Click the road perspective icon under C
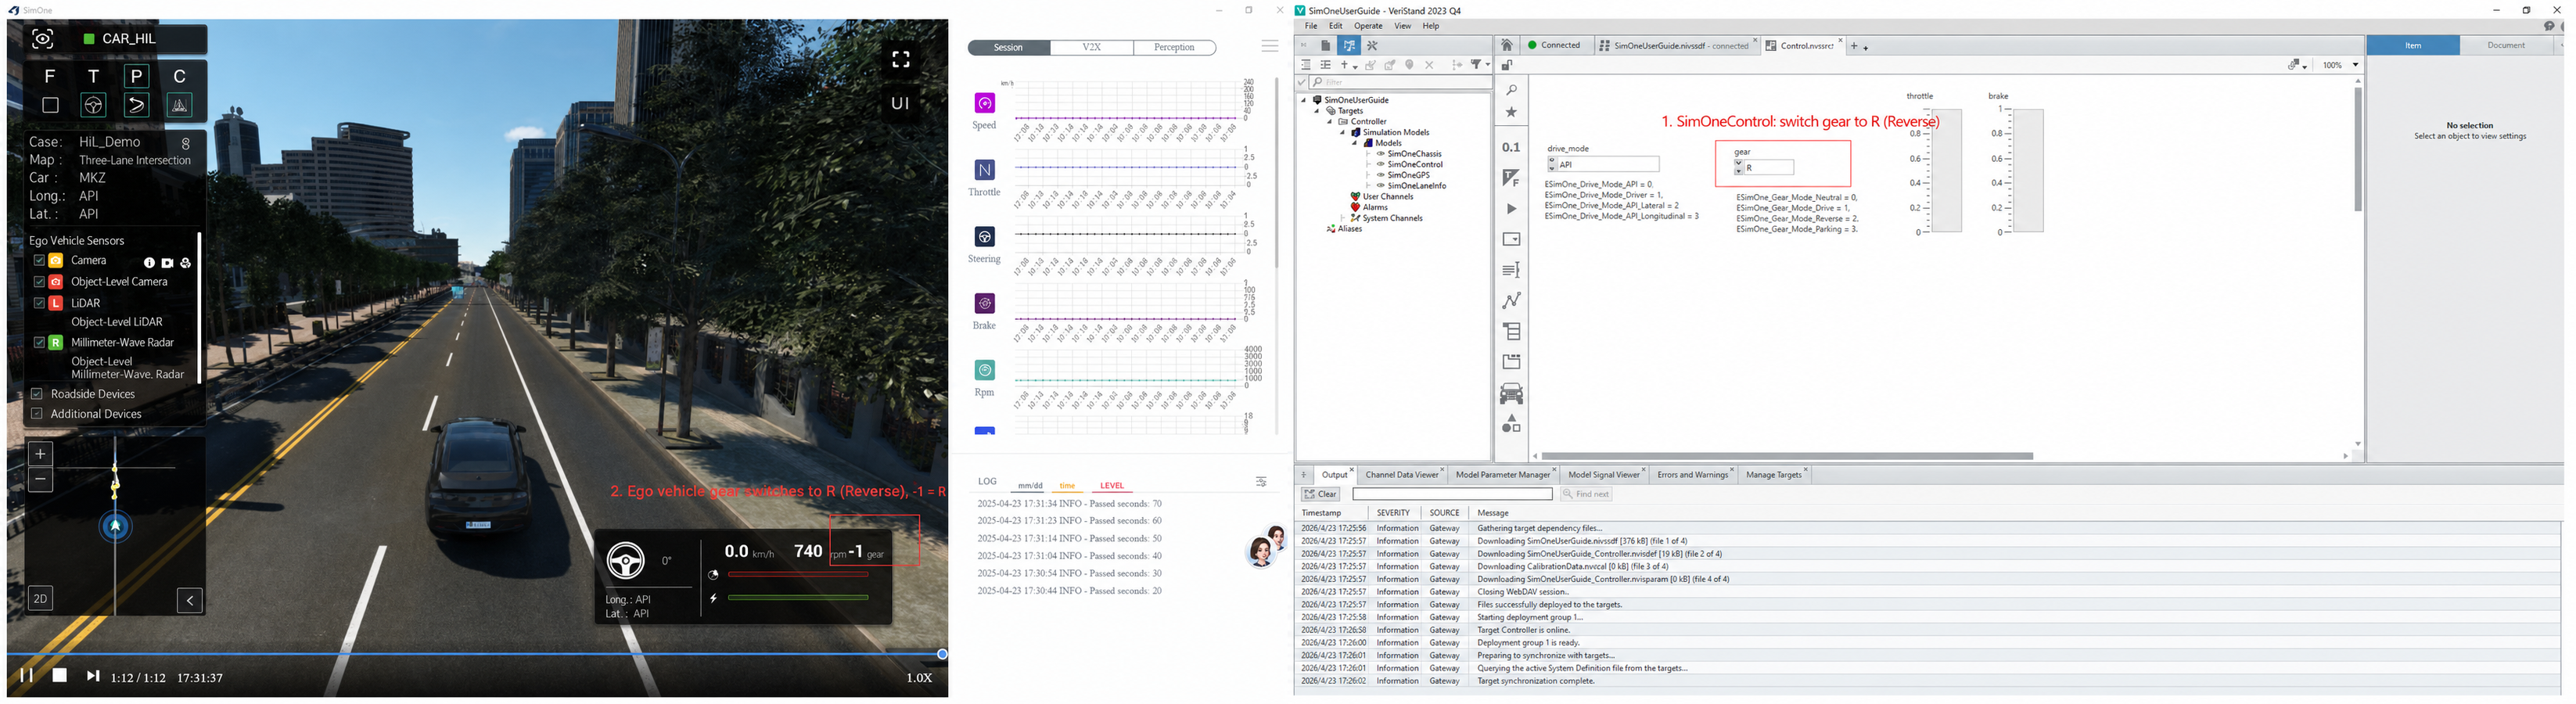This screenshot has width=2576, height=704. coord(179,105)
